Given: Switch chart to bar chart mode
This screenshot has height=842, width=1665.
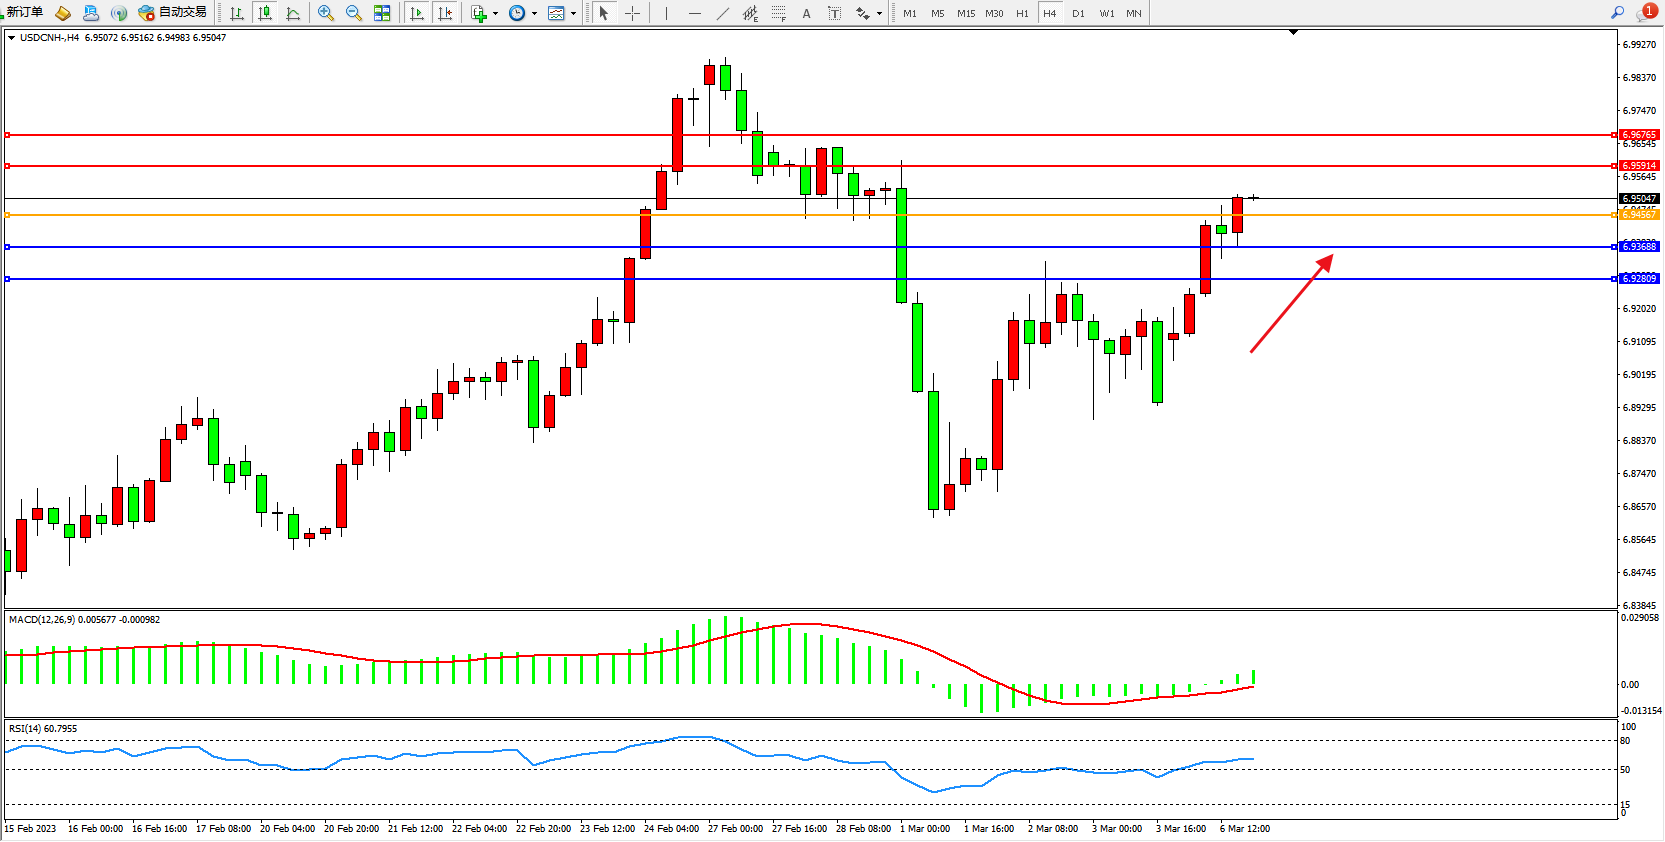Looking at the screenshot, I should 237,13.
